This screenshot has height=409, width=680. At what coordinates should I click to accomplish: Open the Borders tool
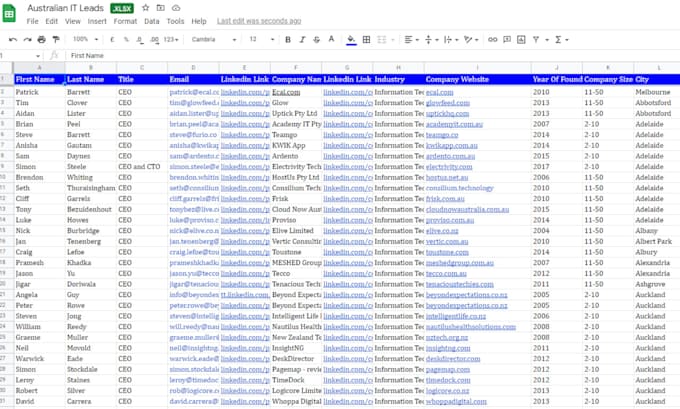[366, 39]
